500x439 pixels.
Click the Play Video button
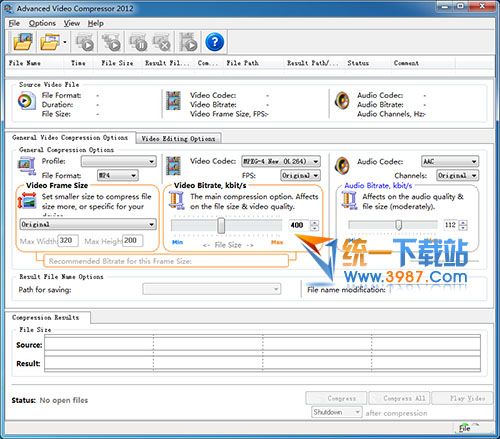coord(462,398)
